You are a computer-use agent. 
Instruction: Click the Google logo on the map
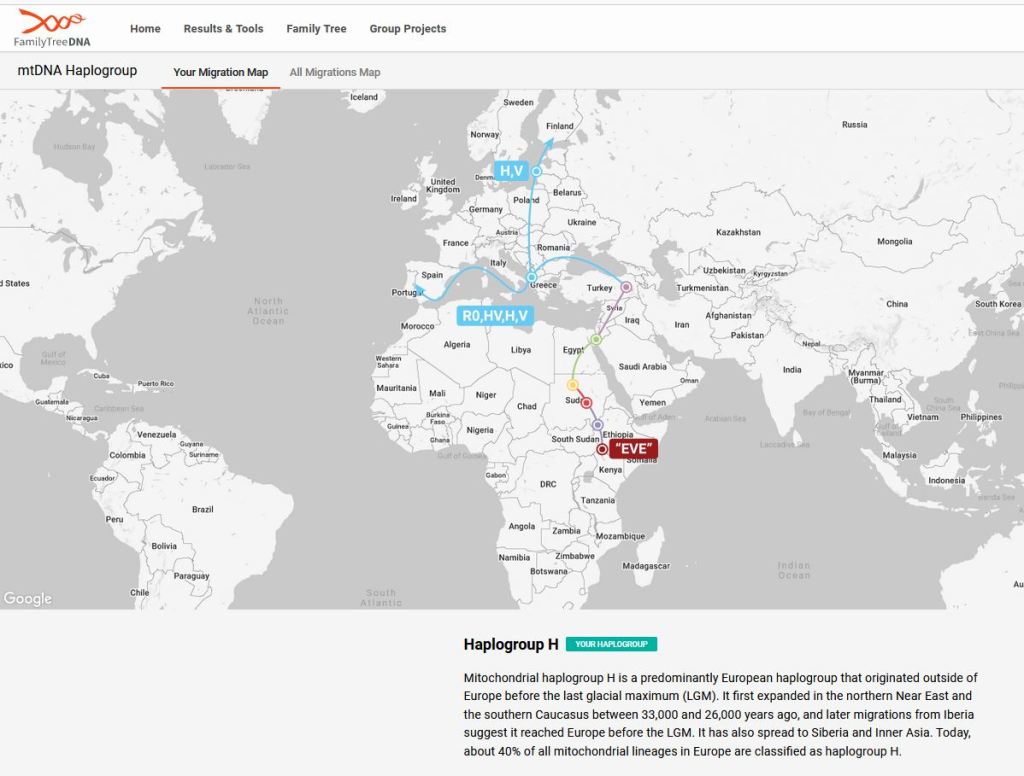28,598
